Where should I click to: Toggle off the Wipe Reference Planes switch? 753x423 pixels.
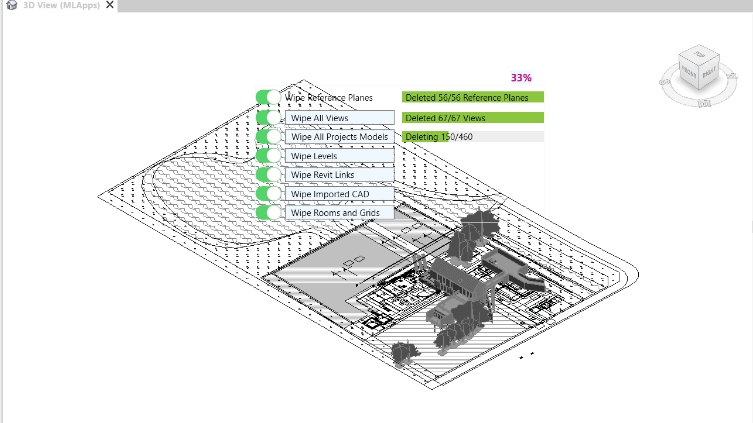point(268,98)
